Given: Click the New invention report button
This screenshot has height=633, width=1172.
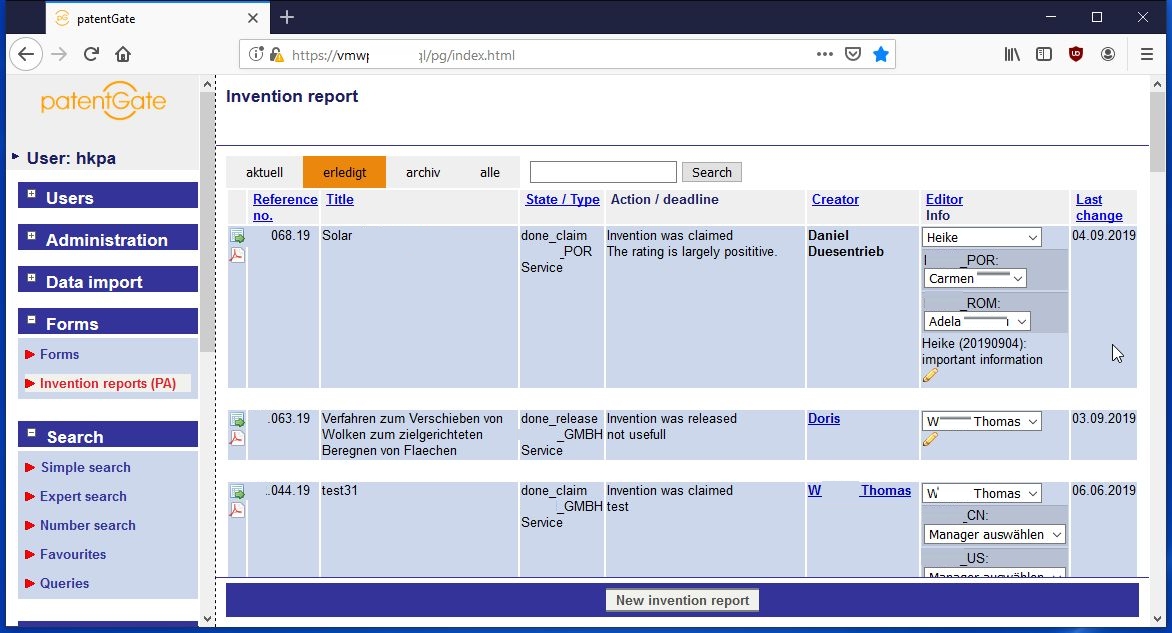Looking at the screenshot, I should coord(682,600).
